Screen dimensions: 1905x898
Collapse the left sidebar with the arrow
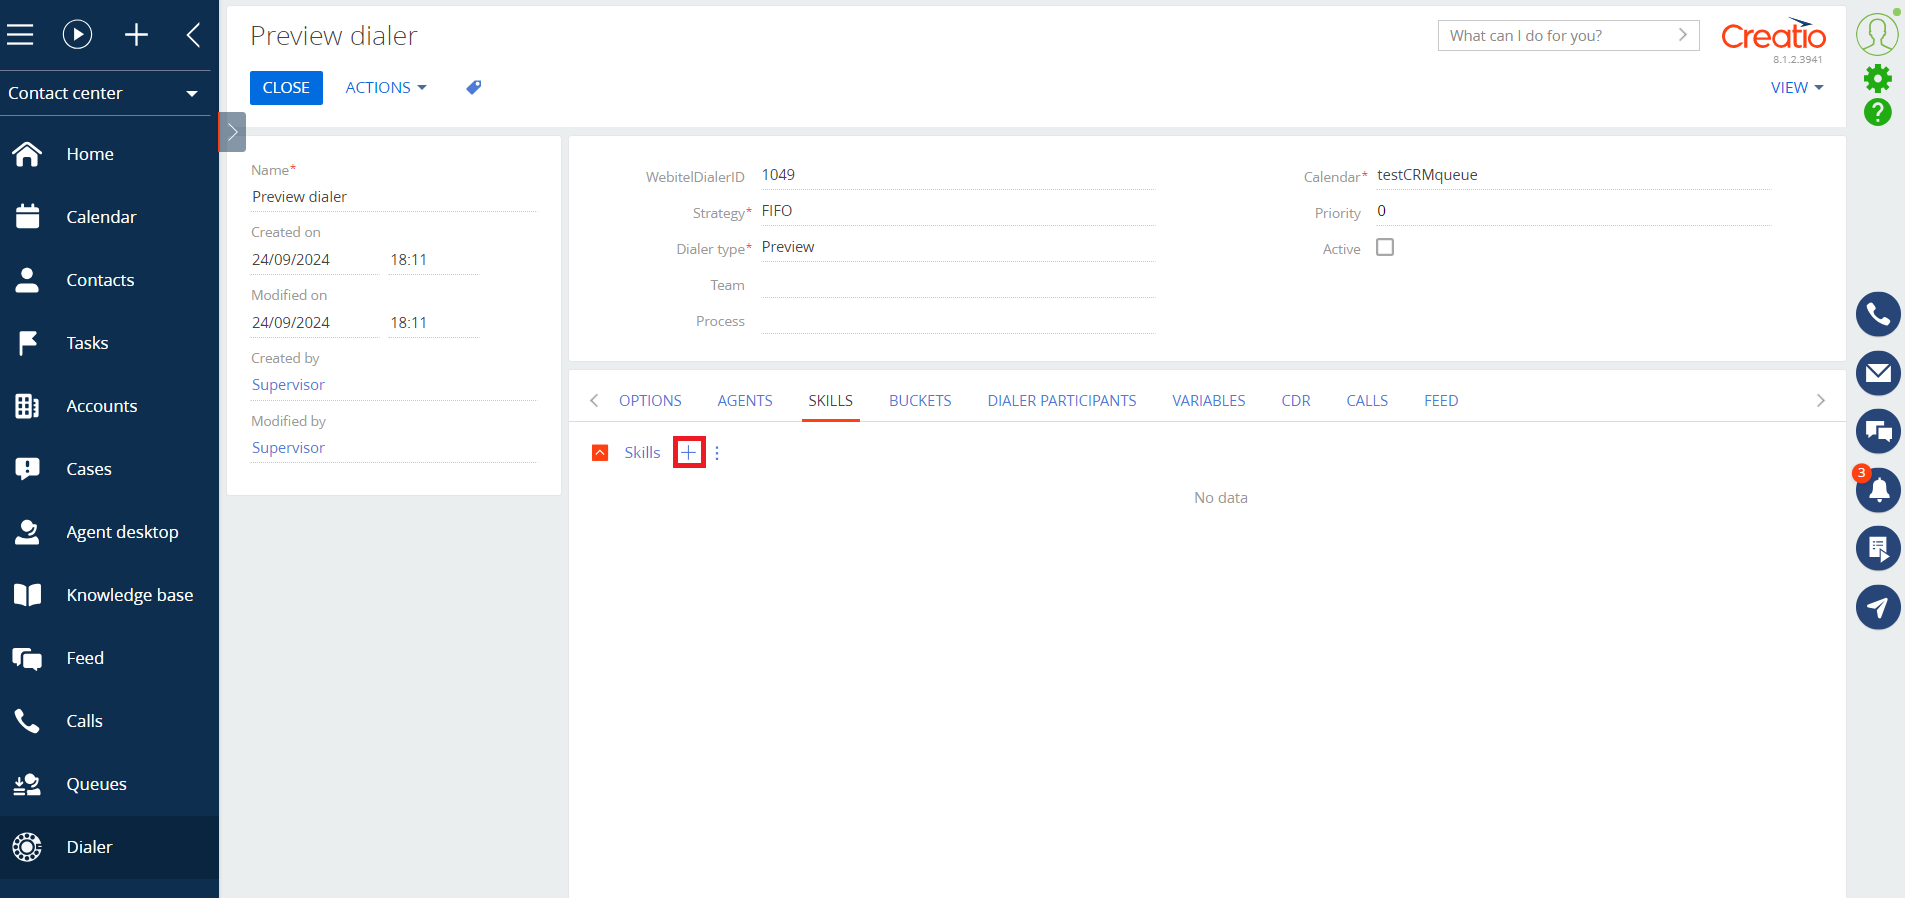(x=193, y=35)
